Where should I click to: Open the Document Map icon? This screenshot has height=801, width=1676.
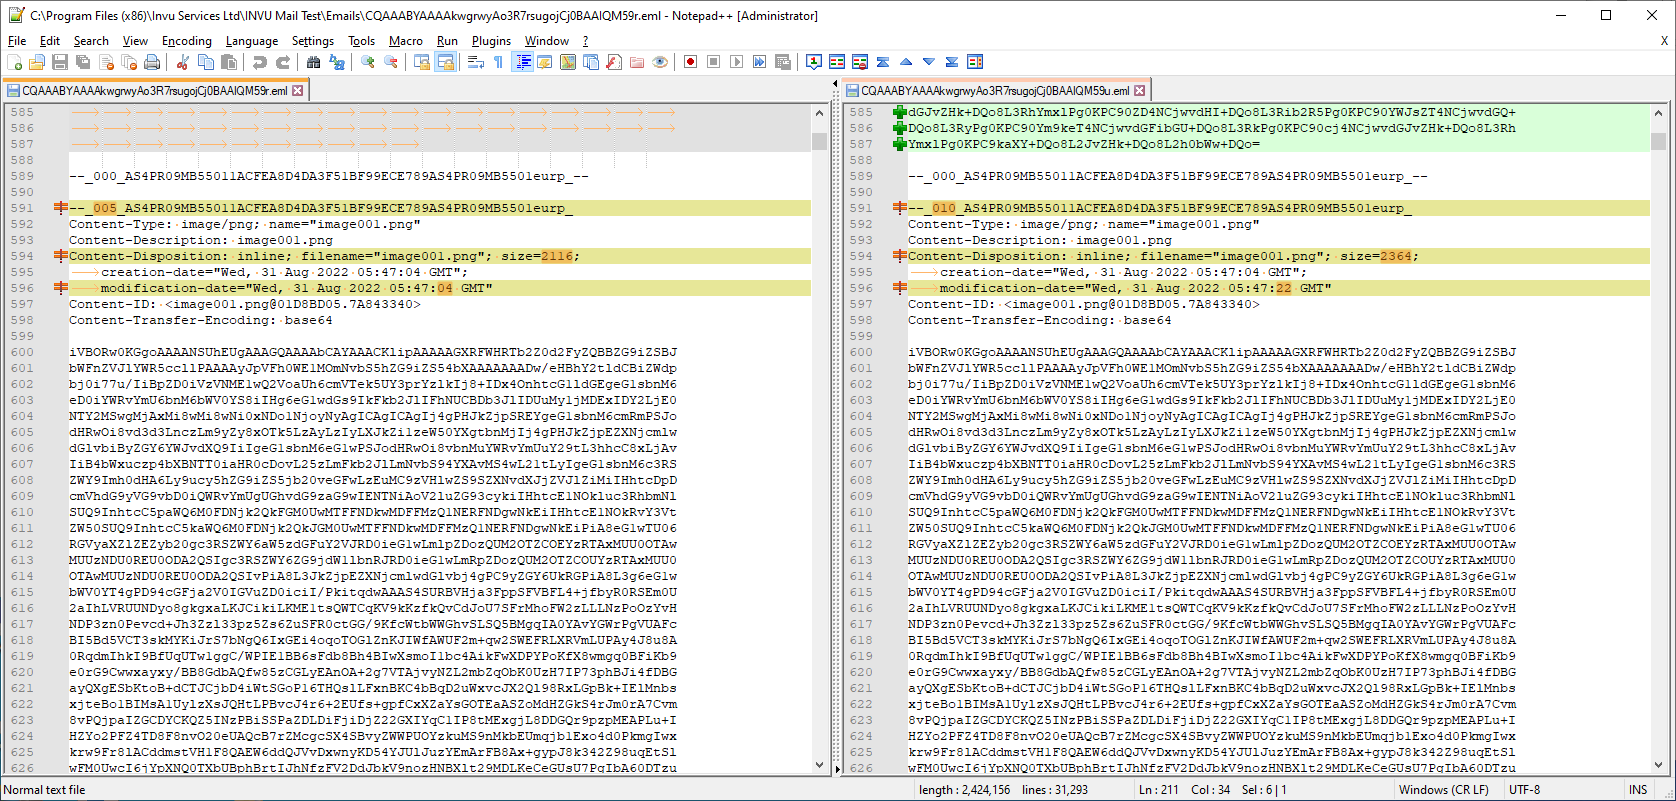tap(568, 62)
